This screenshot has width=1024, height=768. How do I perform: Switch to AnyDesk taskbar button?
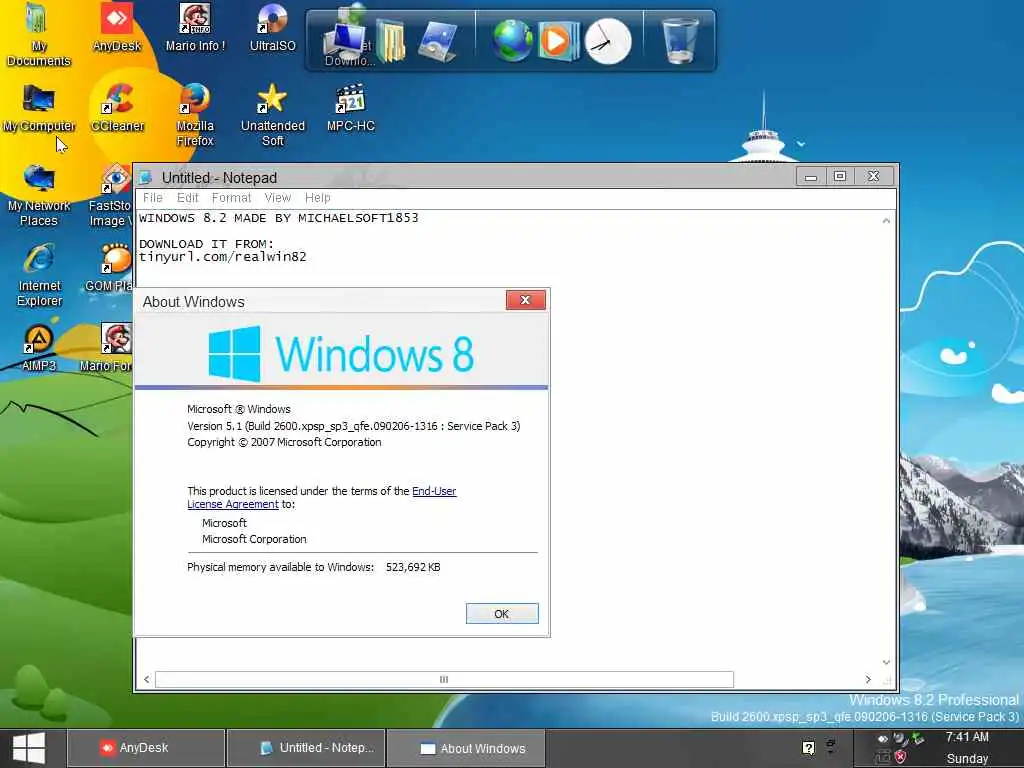tap(146, 748)
